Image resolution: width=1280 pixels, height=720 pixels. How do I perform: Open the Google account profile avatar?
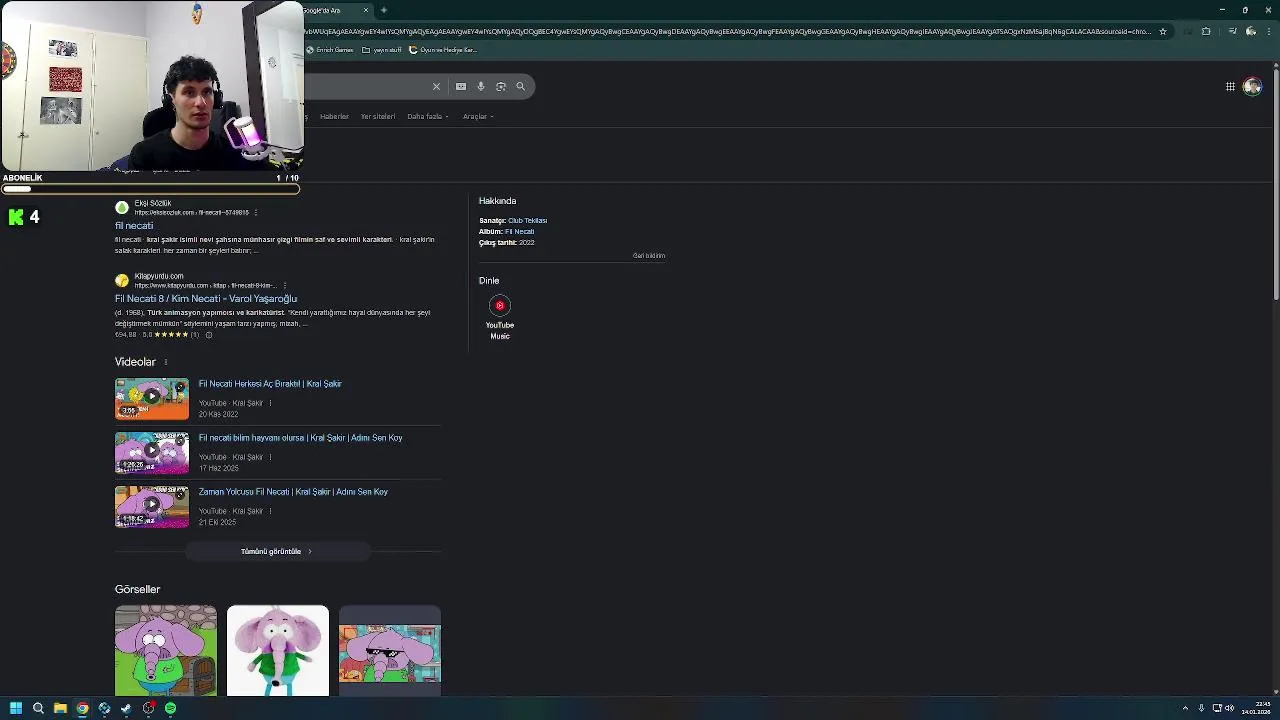[1252, 87]
